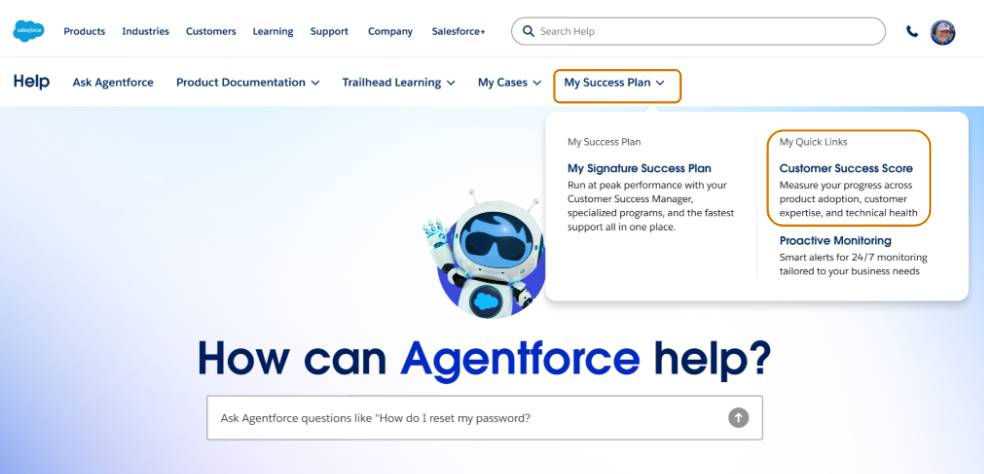Screen dimensions: 984x474
Task: Click the Salesforce cloud logo
Action: pyautogui.click(x=29, y=31)
